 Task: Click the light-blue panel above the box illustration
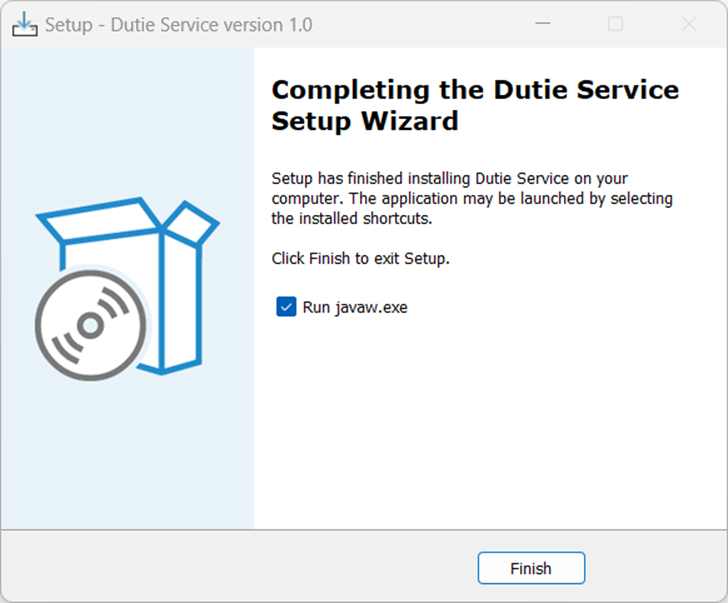(x=127, y=120)
